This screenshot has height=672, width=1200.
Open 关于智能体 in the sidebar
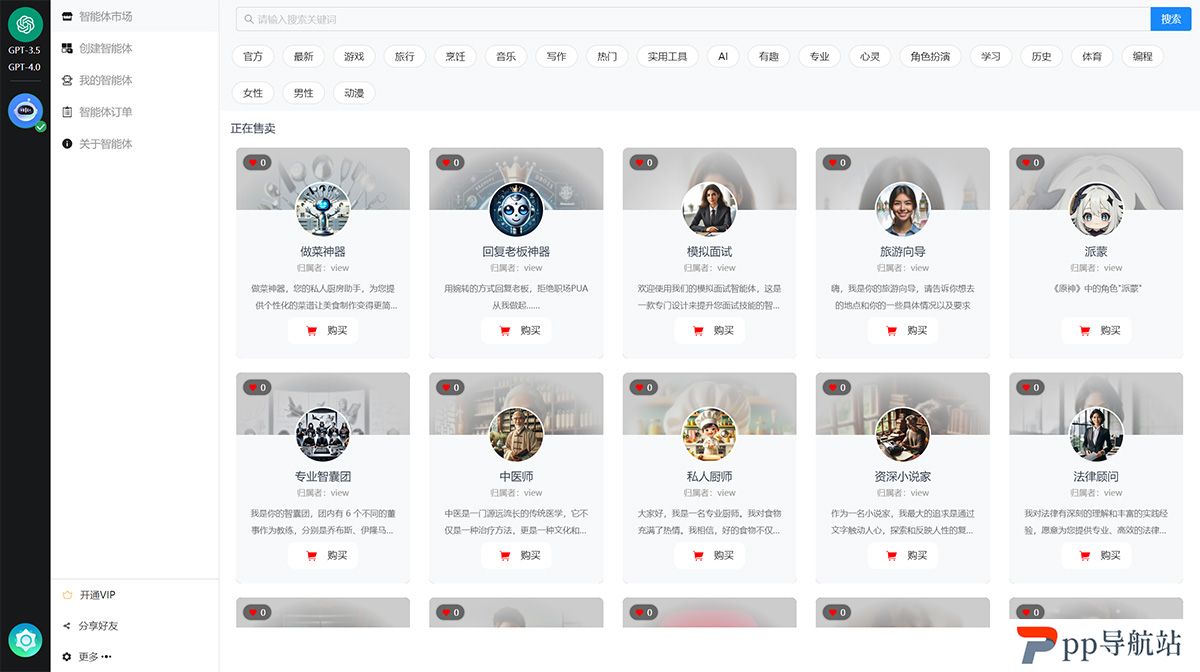135,144
